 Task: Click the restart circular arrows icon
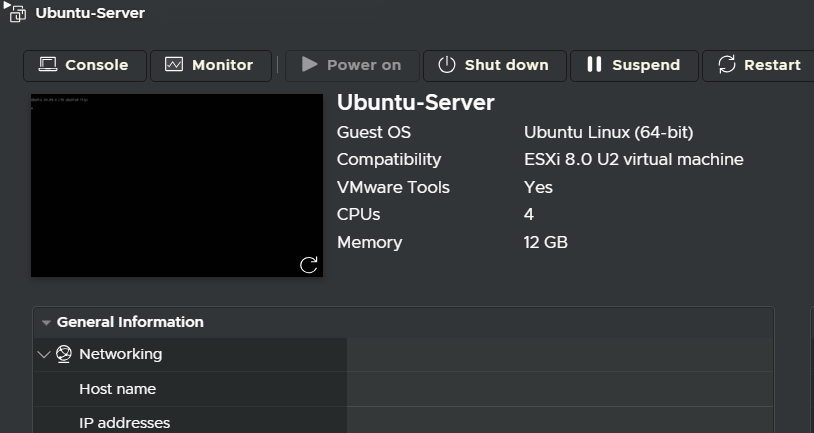coord(727,65)
